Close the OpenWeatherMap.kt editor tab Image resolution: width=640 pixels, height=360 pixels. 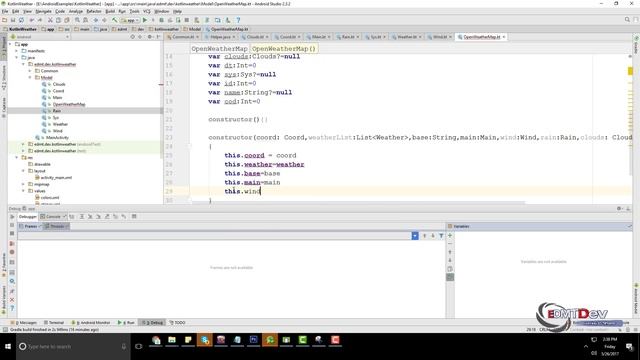(504, 37)
